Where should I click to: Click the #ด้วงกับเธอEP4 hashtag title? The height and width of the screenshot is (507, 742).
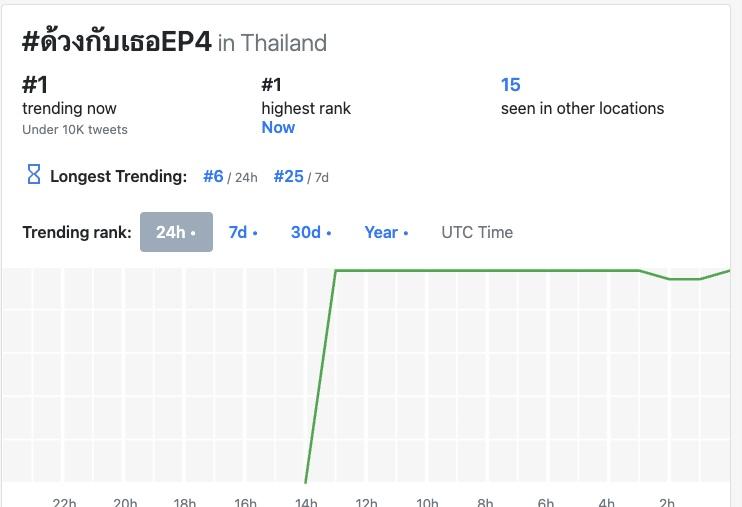(x=116, y=42)
